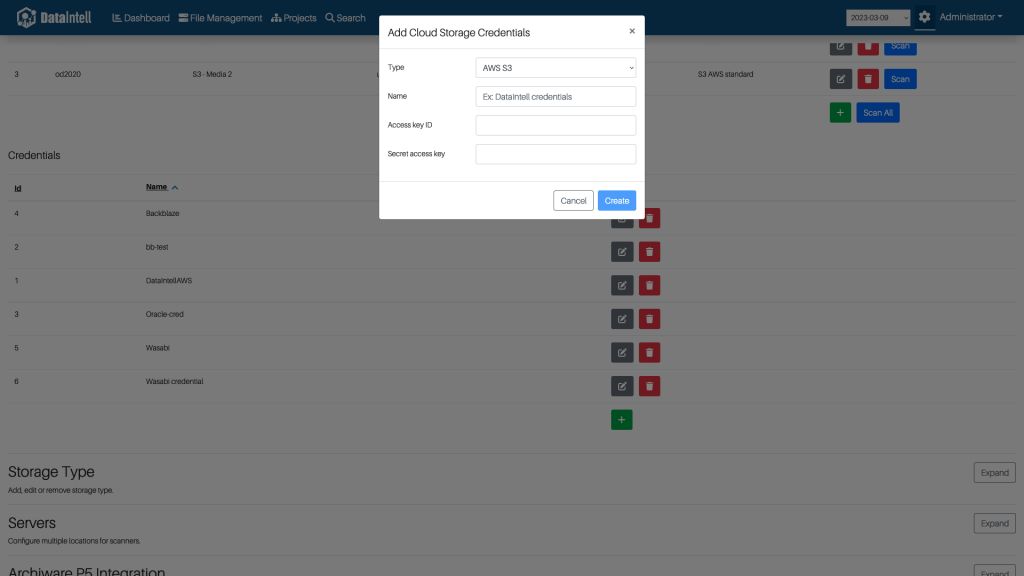Add a new storage with green plus beside Scan All
Screen dimensions: 1024x576
pos(840,112)
